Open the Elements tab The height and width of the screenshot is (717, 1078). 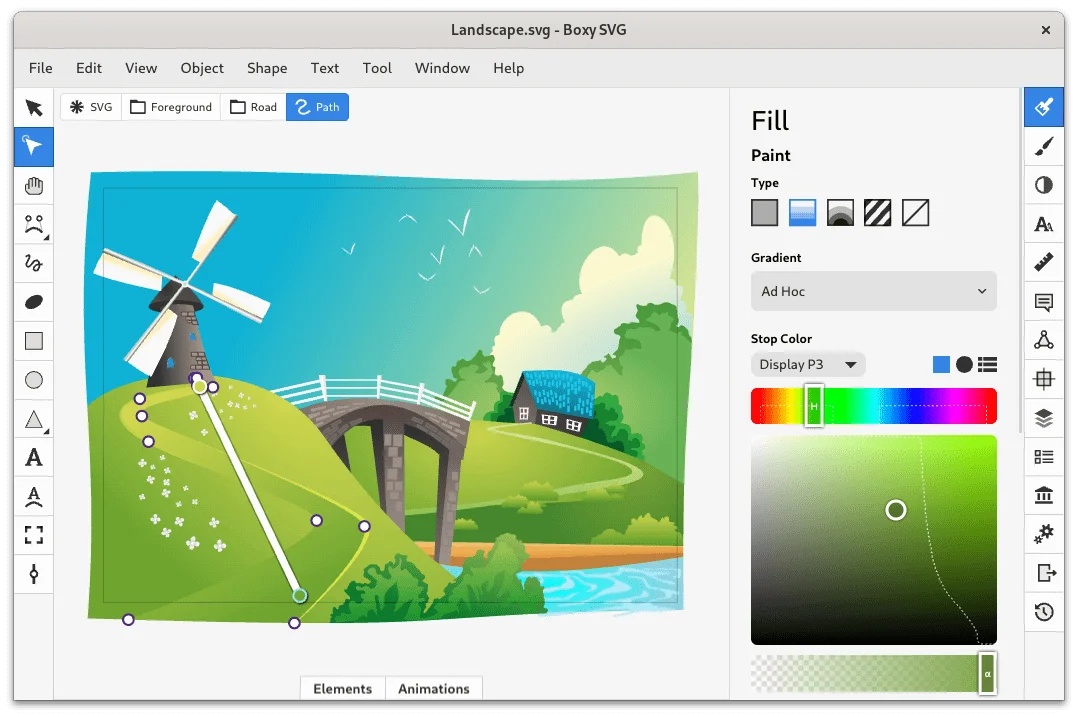pyautogui.click(x=342, y=689)
